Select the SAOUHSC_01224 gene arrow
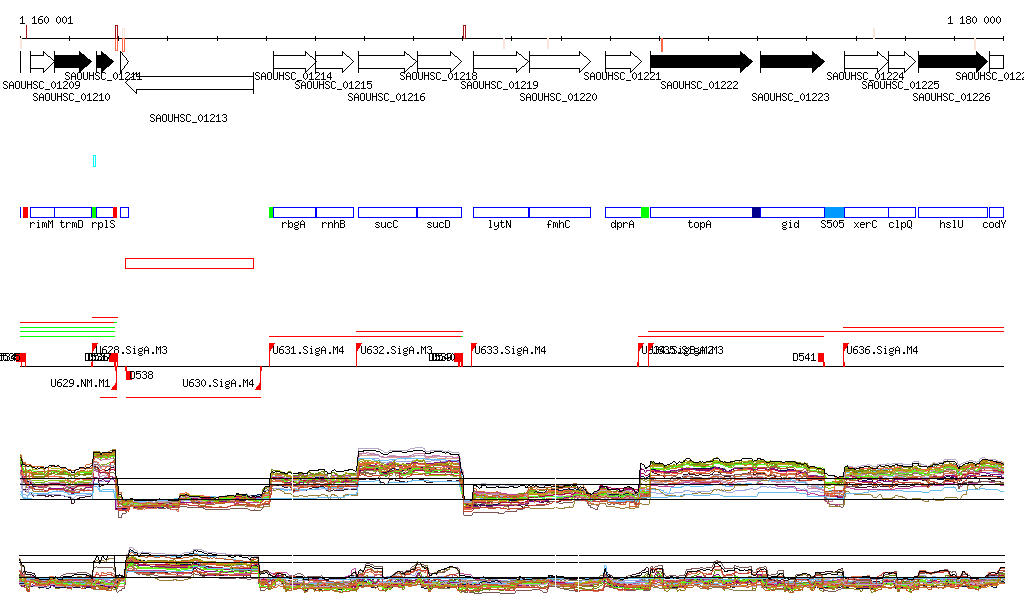This screenshot has height=611, width=1024. tap(866, 62)
